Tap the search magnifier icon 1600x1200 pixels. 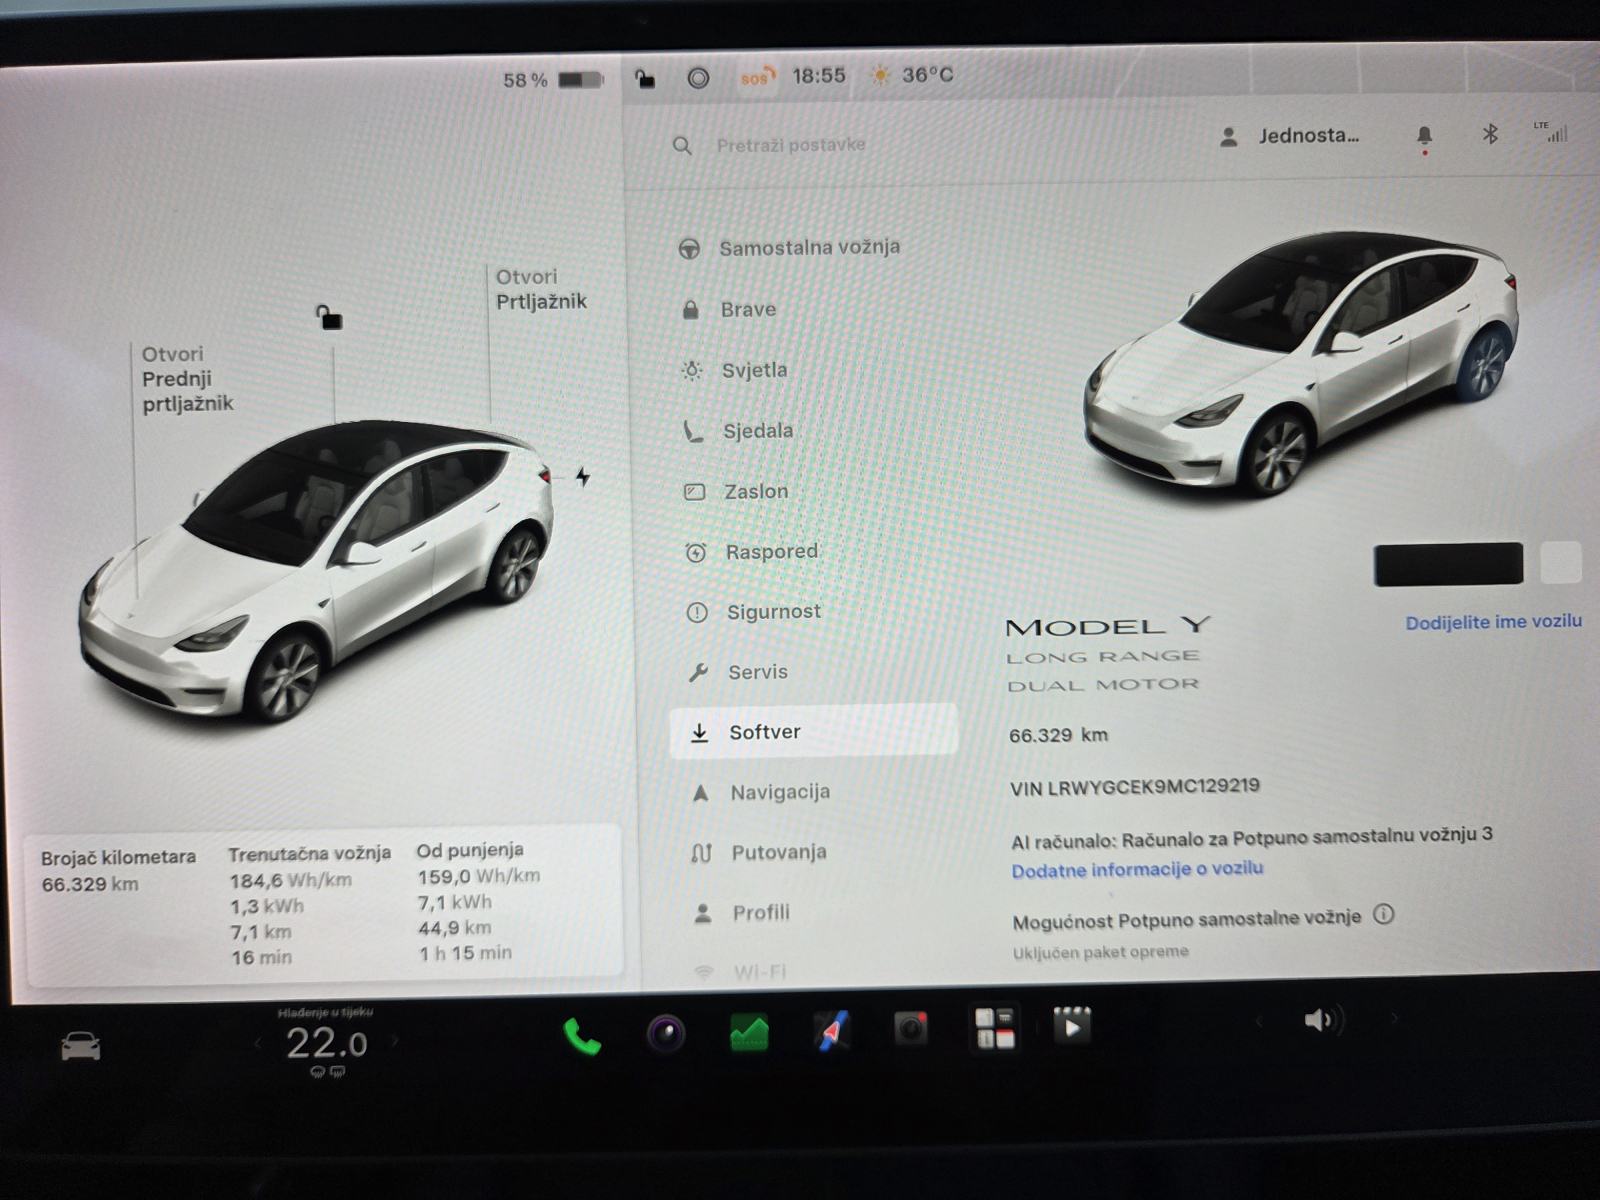pos(682,146)
